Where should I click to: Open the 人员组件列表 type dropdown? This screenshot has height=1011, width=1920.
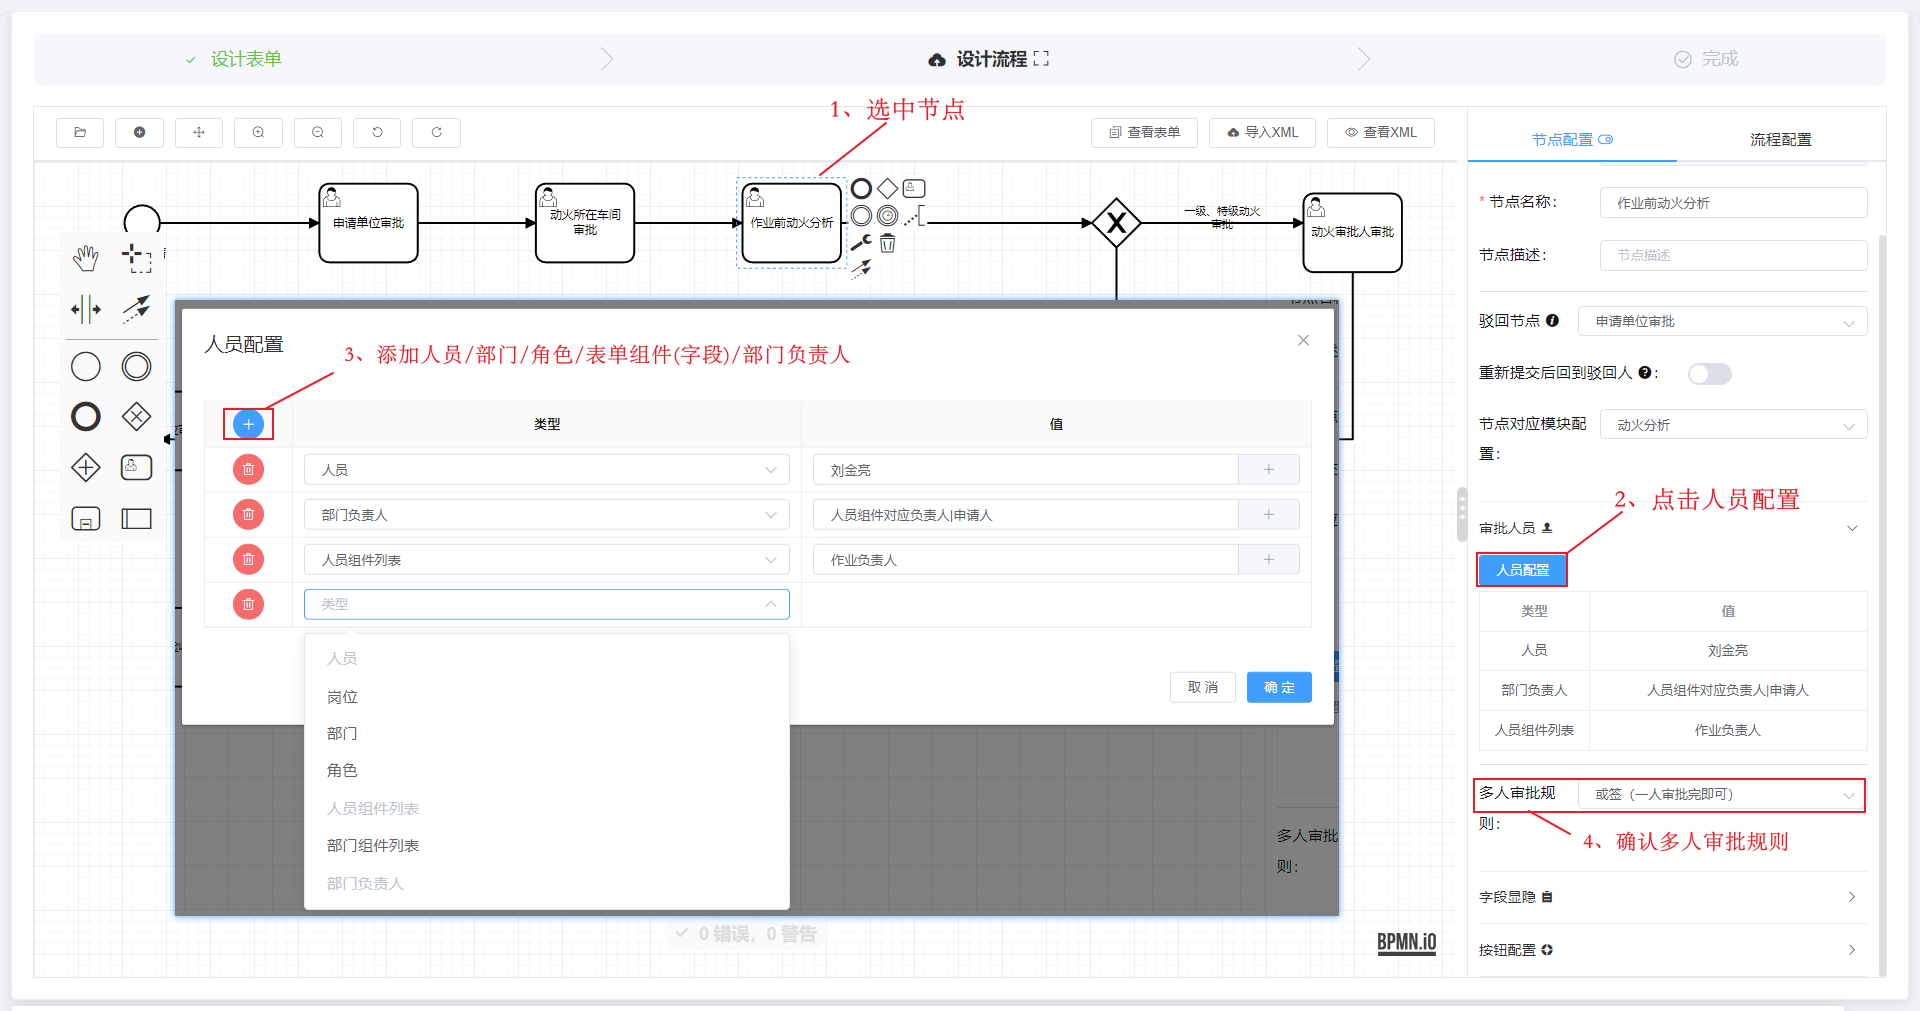pos(547,560)
